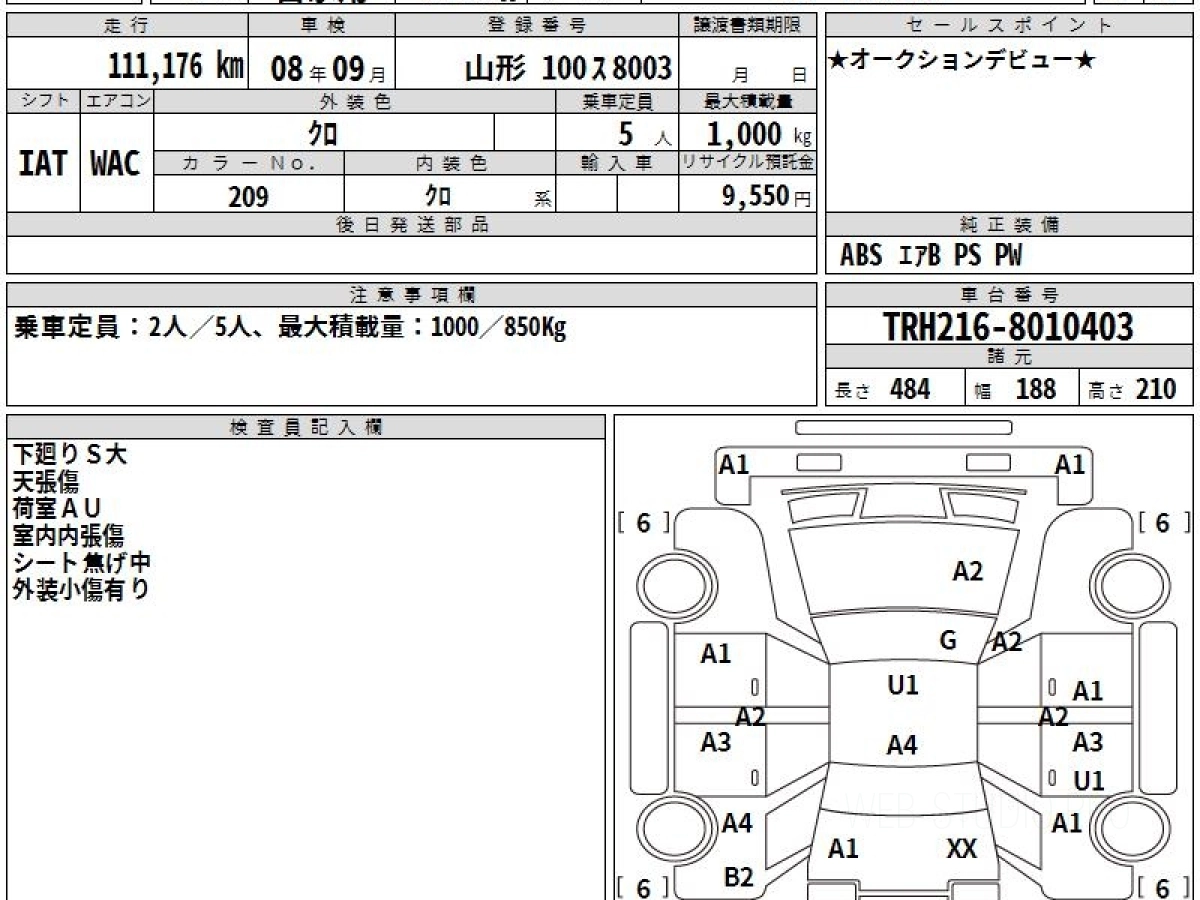The image size is (1200, 900).
Task: Select the height value 高さ 210
Action: 1133,390
